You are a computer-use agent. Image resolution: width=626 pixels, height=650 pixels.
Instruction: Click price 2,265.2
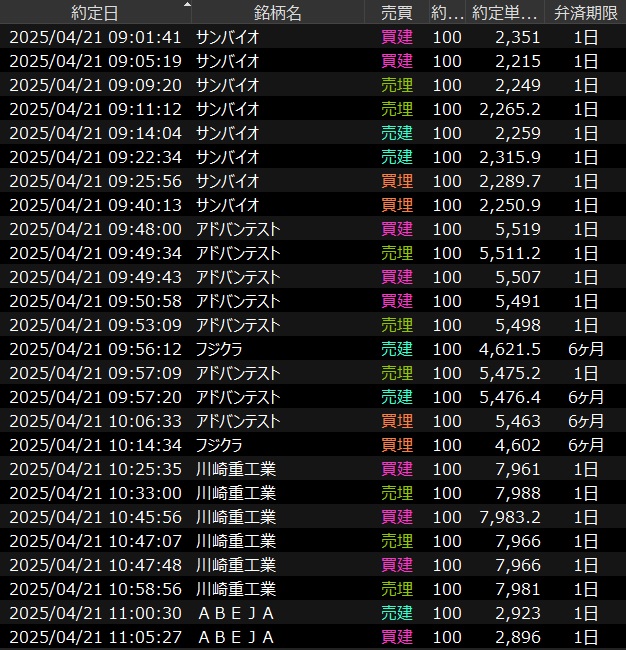coord(510,109)
